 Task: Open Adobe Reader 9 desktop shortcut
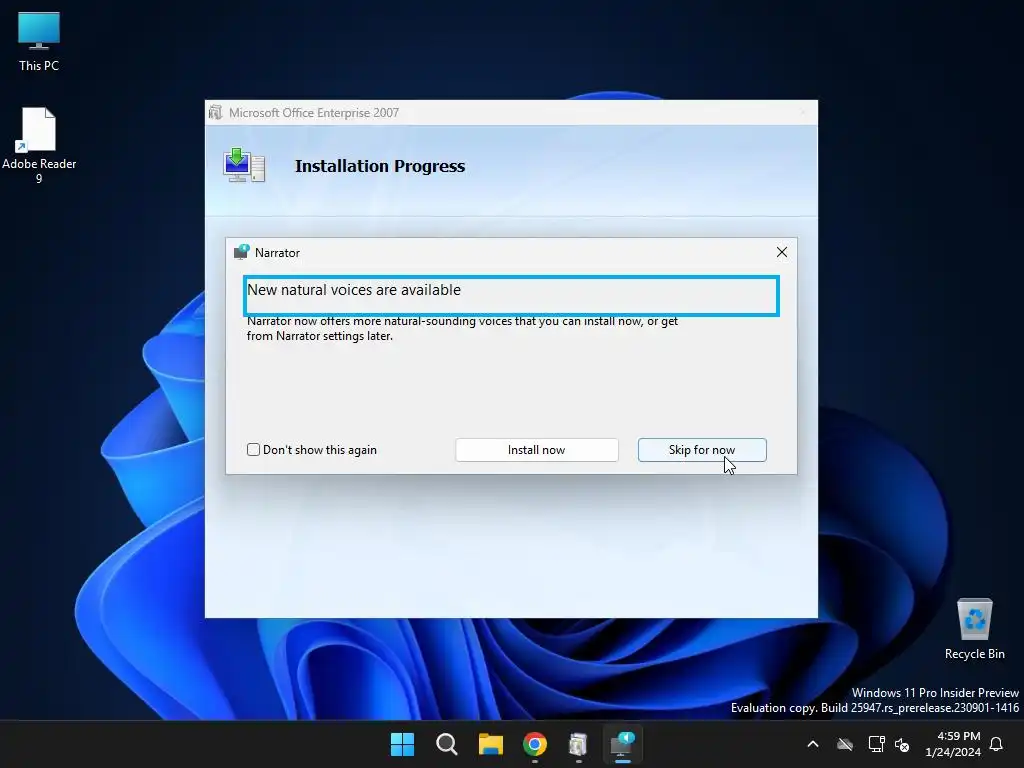coord(39,145)
